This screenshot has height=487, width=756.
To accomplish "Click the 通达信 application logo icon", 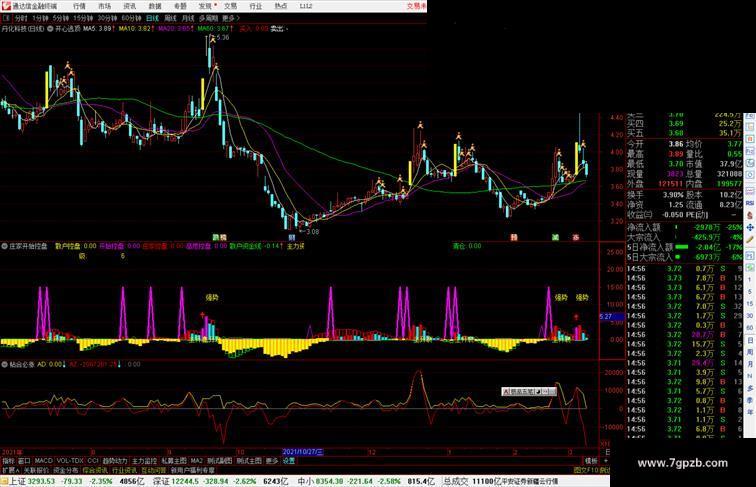I will click(x=6, y=6).
